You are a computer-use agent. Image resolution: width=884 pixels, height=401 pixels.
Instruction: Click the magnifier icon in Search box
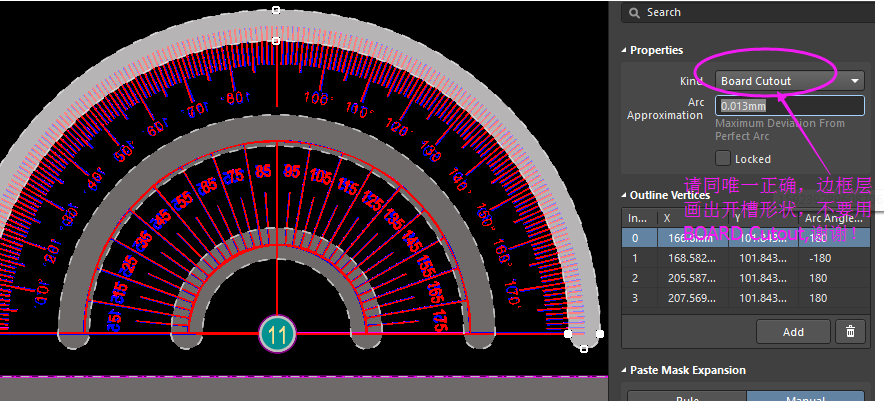coord(634,12)
